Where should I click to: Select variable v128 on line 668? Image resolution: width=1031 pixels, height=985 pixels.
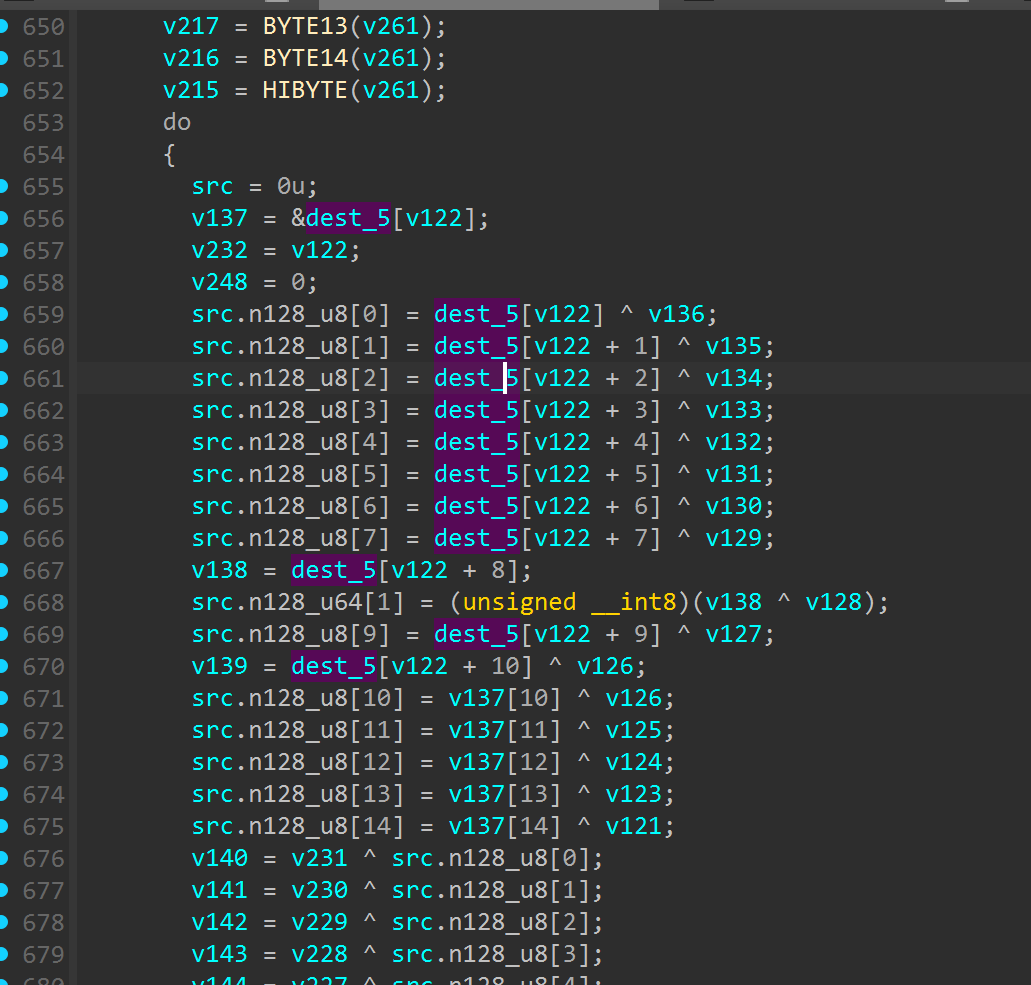tap(834, 602)
